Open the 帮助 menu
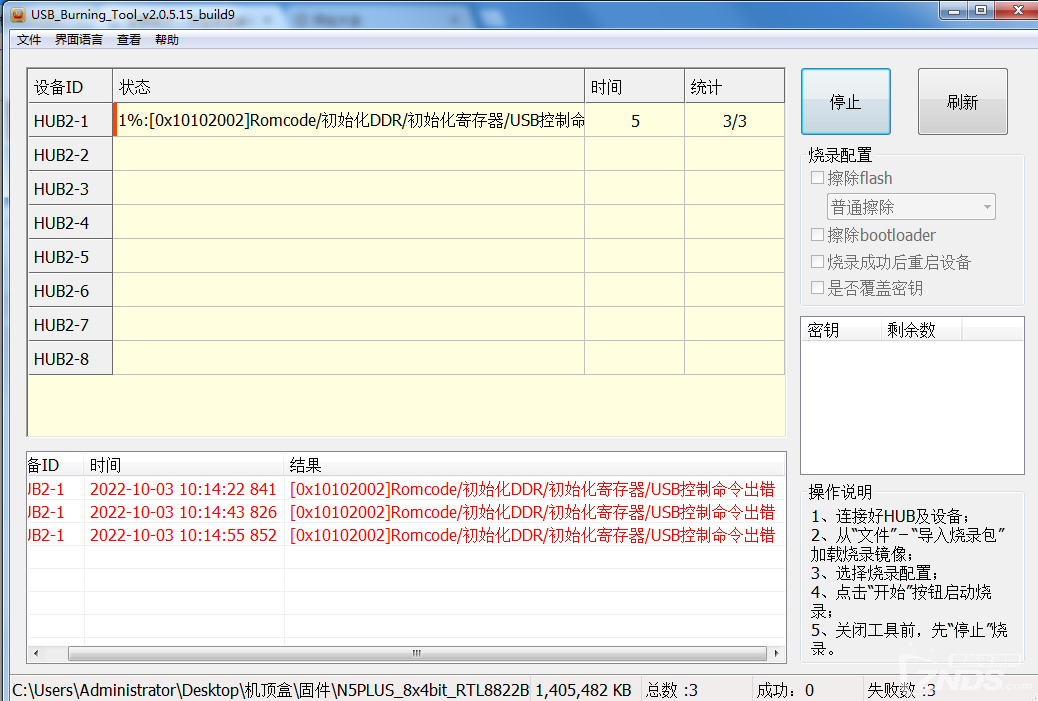The height and width of the screenshot is (701, 1038). click(x=167, y=40)
